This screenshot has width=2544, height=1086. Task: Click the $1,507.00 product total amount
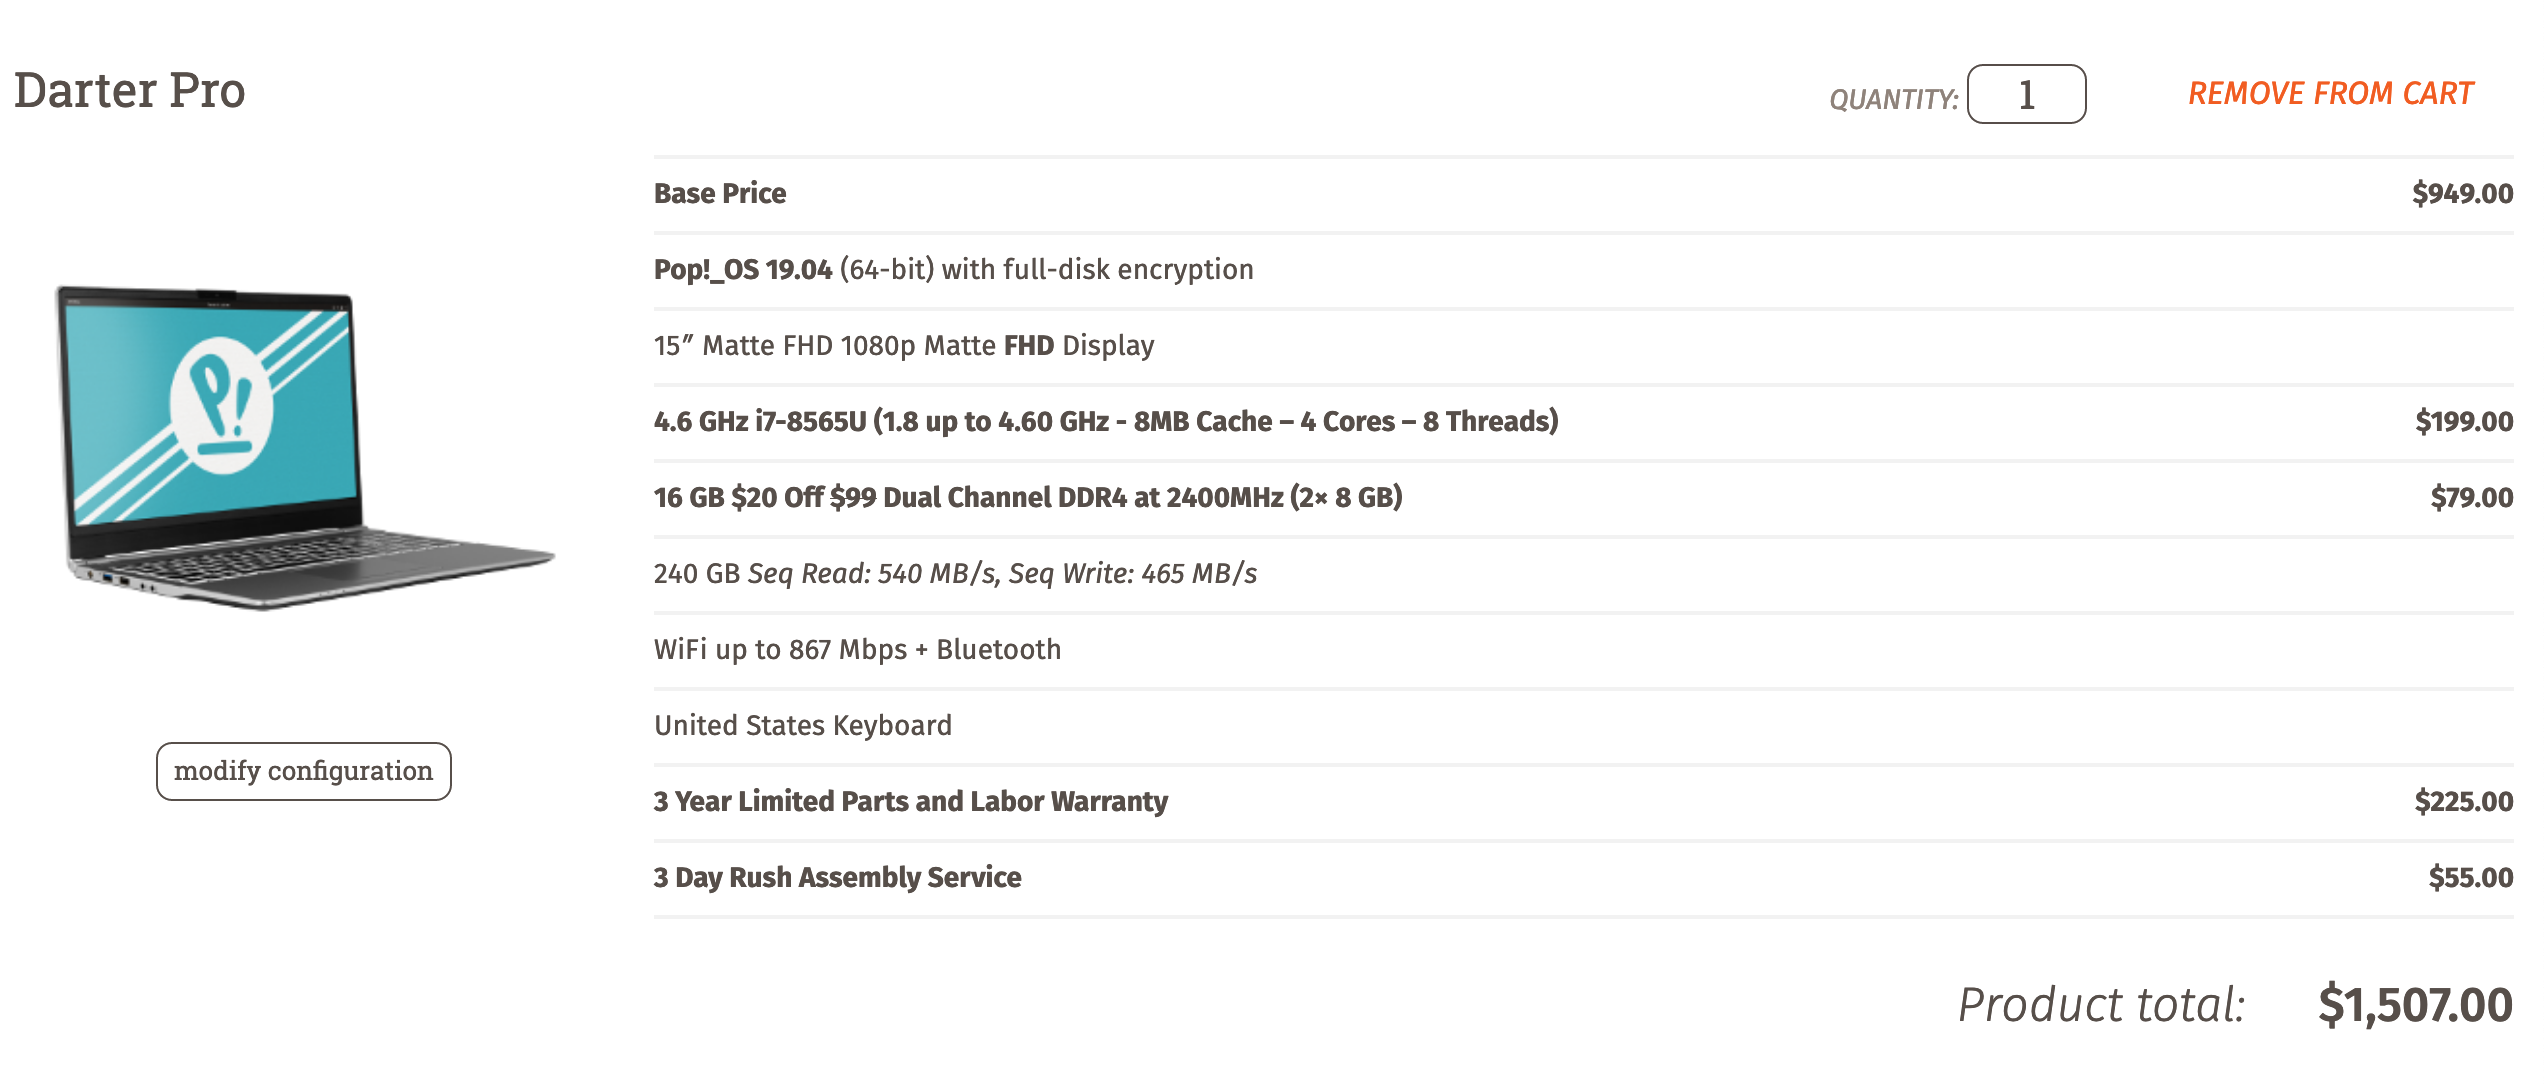coord(2414,1005)
